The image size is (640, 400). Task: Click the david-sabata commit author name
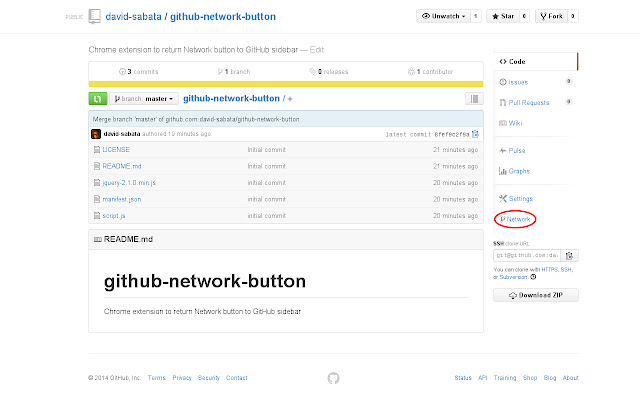point(122,134)
